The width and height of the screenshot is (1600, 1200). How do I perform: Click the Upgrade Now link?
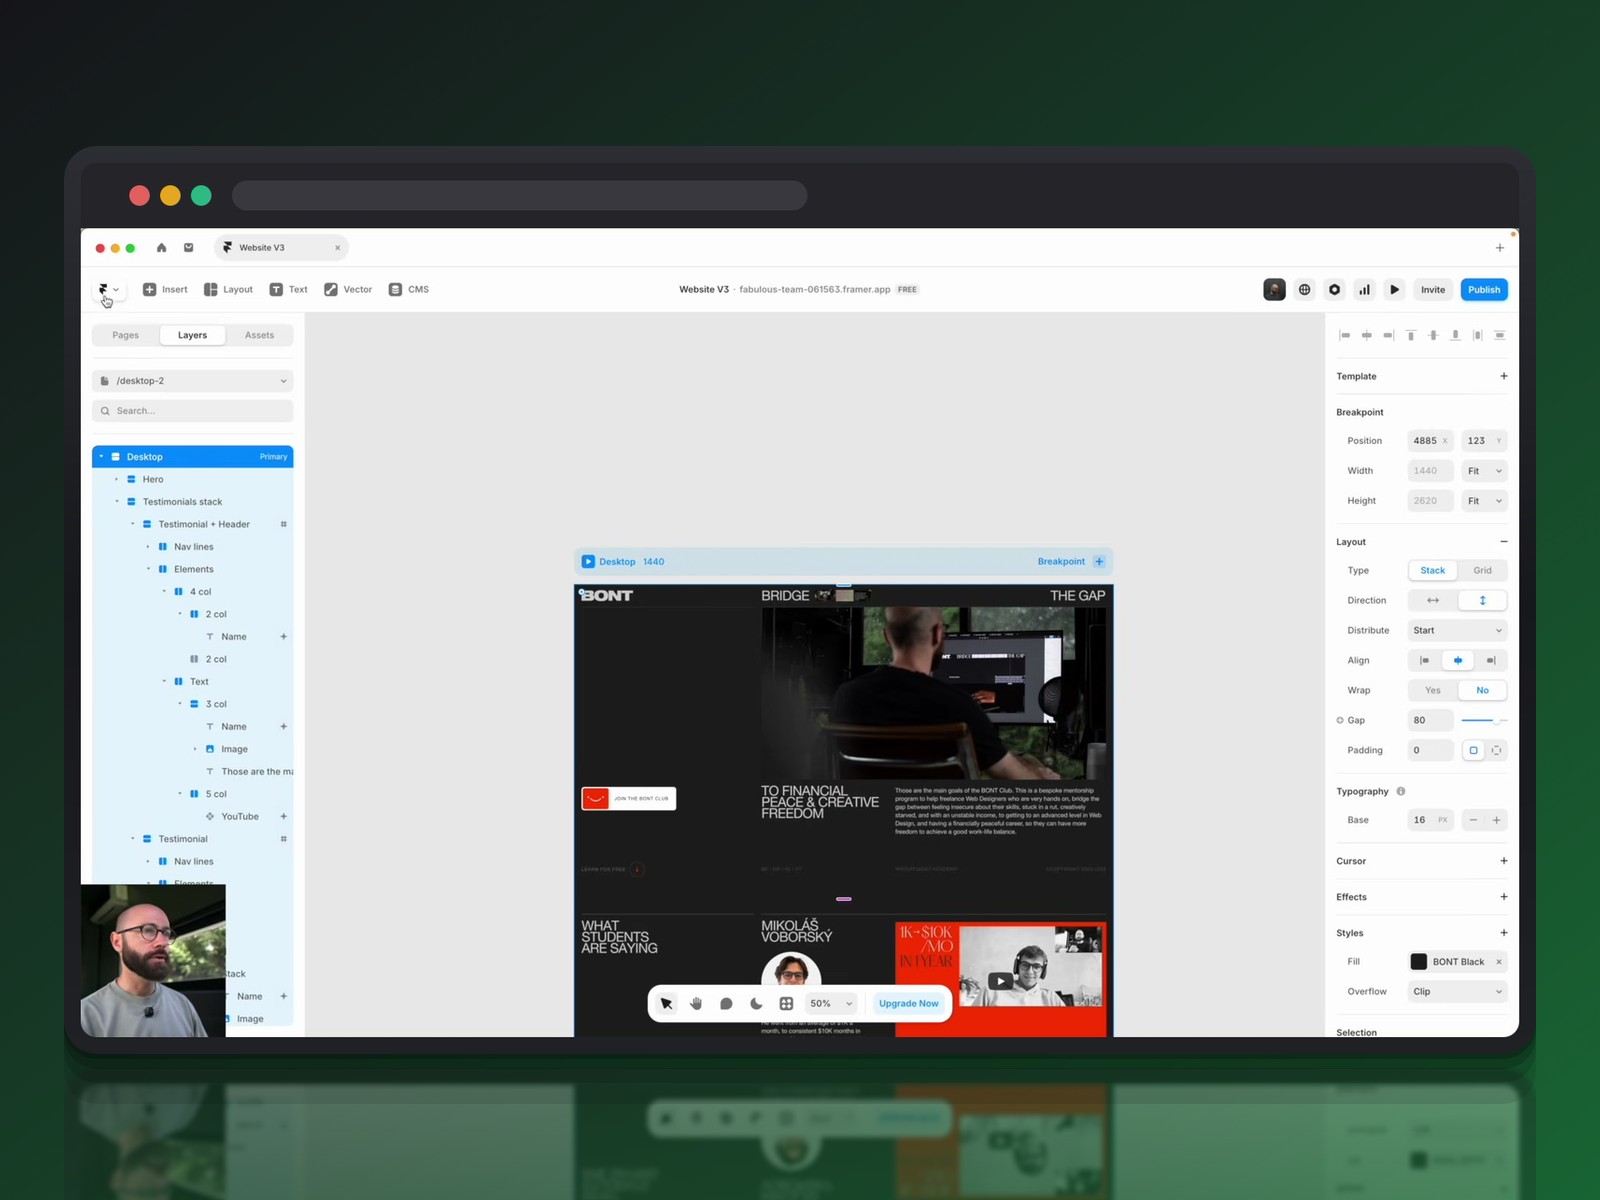pos(908,1004)
